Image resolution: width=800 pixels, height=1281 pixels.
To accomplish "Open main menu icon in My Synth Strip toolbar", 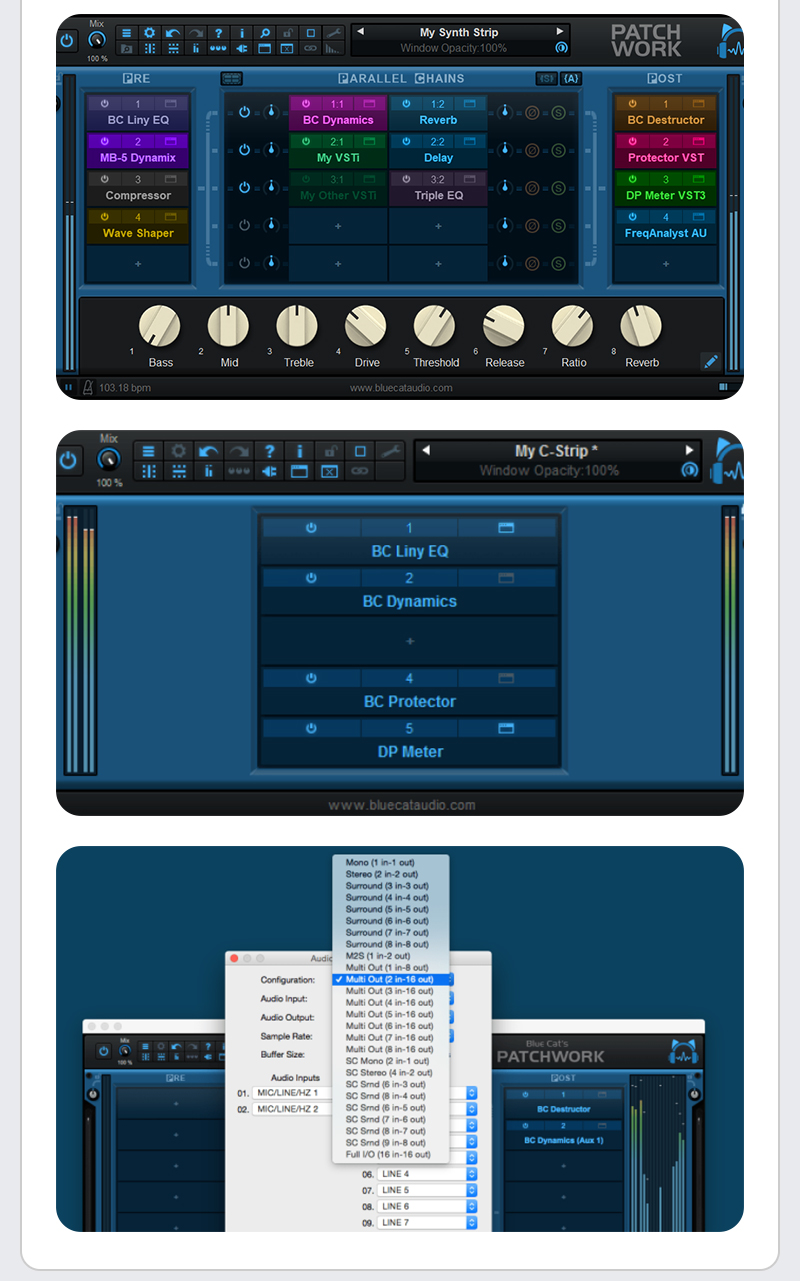I will [127, 33].
